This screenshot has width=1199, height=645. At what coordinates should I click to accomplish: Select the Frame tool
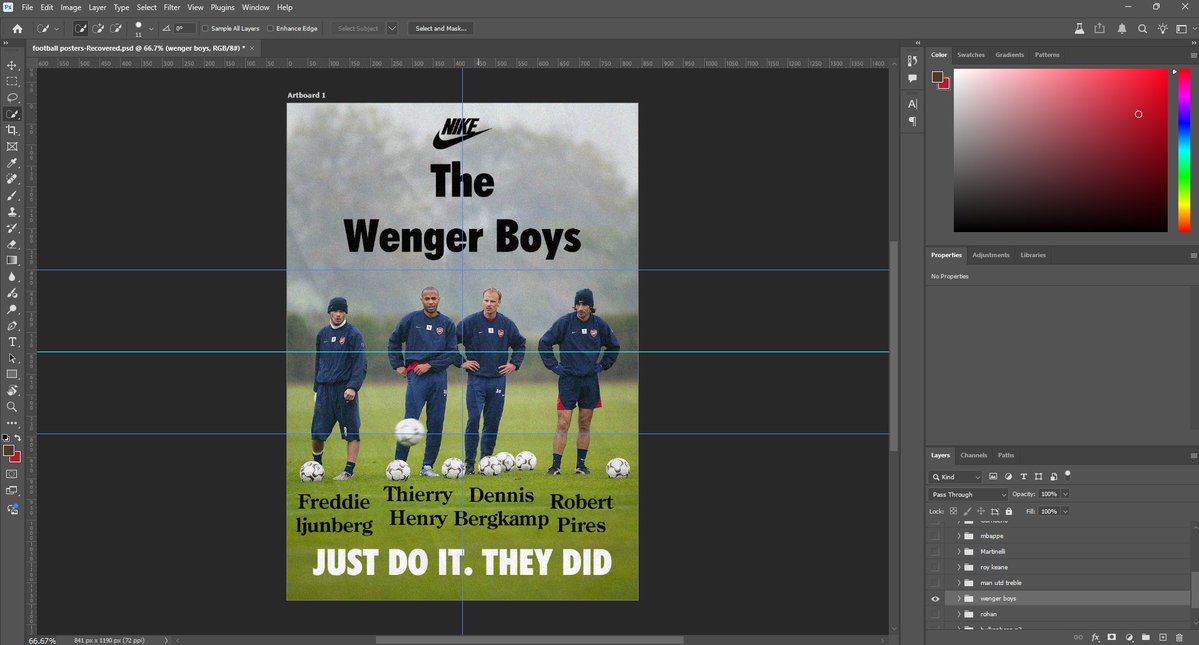pos(11,147)
